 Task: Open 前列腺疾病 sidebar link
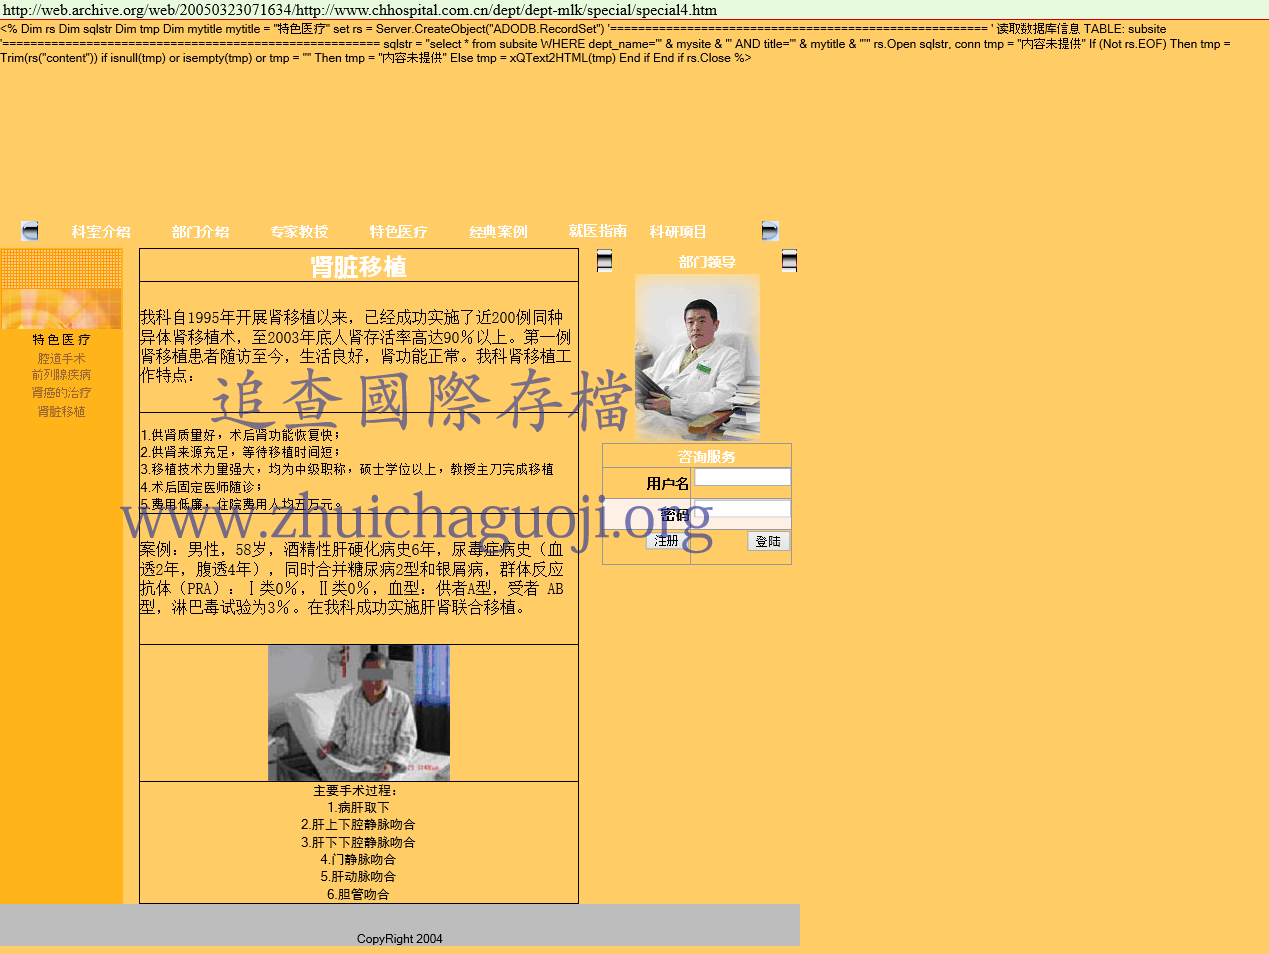point(61,375)
